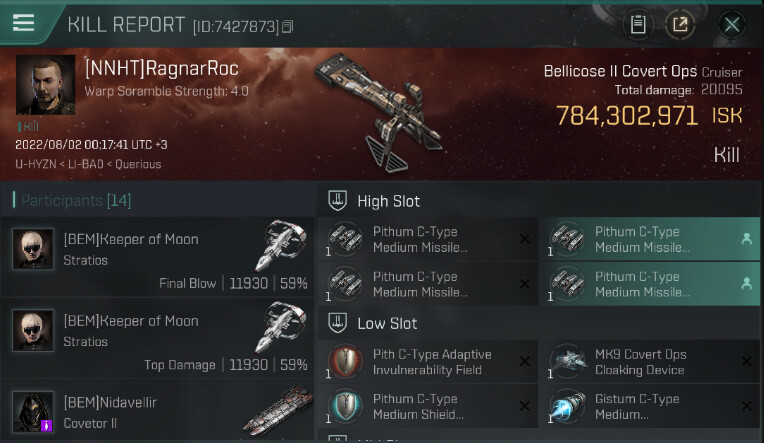Open RagnarRoc's character portrait
The height and width of the screenshot is (443, 764).
coord(45,84)
